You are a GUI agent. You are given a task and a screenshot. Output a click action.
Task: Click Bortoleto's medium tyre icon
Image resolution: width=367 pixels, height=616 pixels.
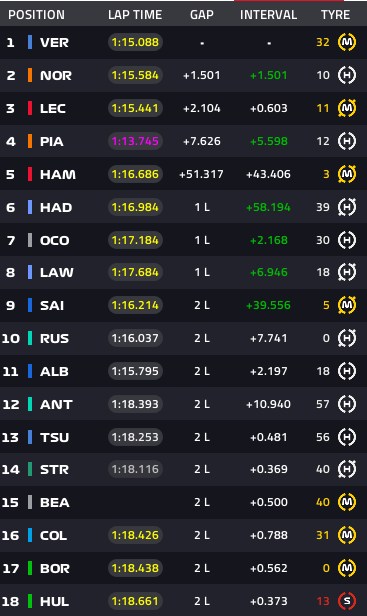pyautogui.click(x=347, y=568)
